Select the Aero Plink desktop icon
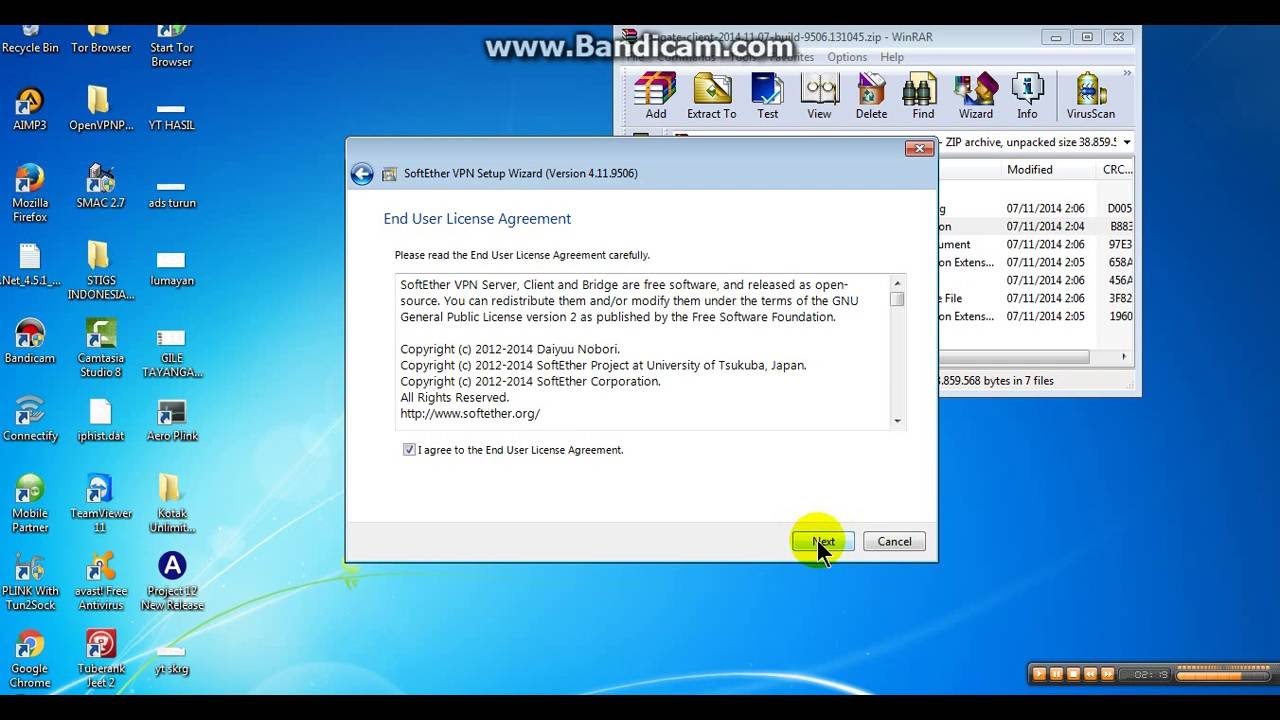This screenshot has width=1280, height=720. pyautogui.click(x=172, y=419)
